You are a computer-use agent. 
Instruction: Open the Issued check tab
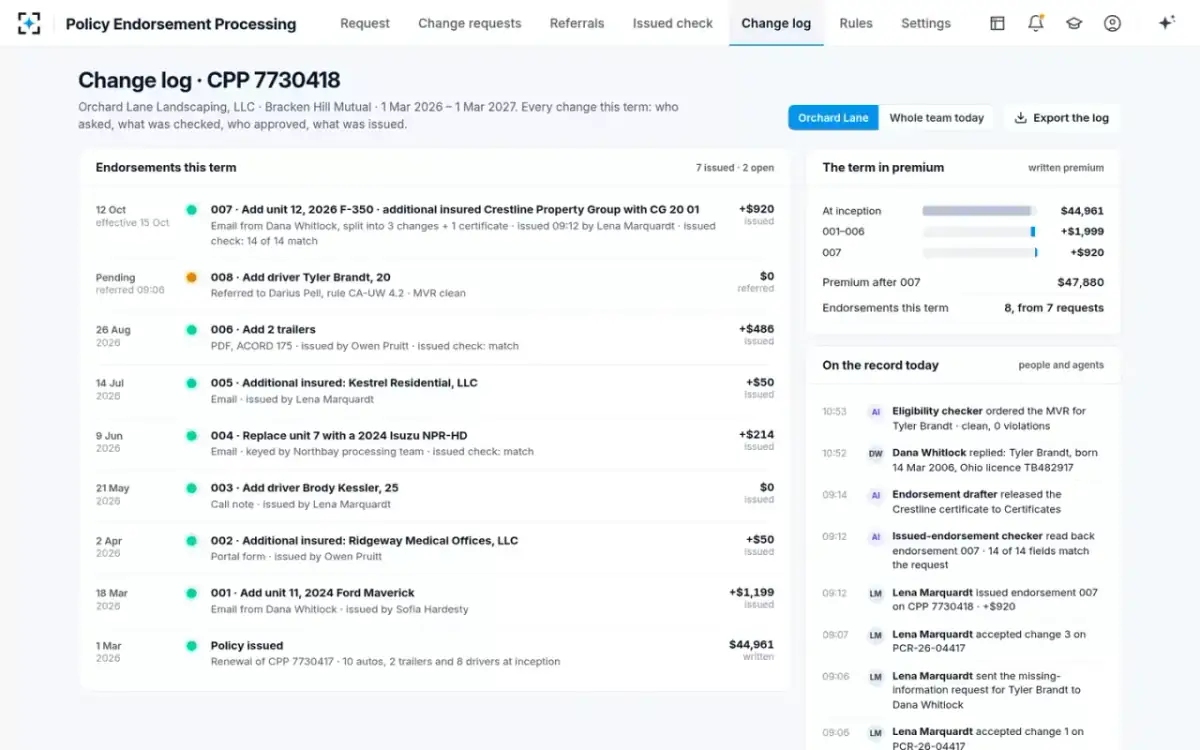coord(673,23)
